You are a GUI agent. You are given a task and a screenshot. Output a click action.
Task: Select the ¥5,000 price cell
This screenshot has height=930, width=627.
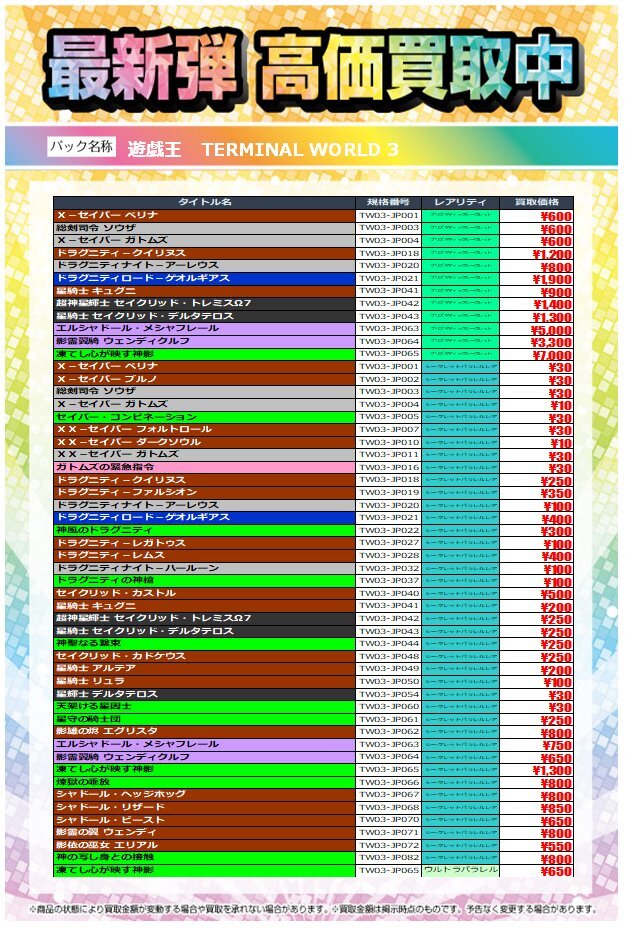click(537, 329)
